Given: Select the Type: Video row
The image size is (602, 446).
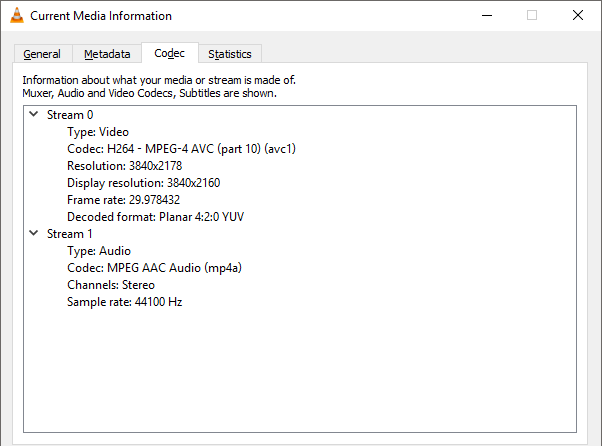Looking at the screenshot, I should (98, 132).
